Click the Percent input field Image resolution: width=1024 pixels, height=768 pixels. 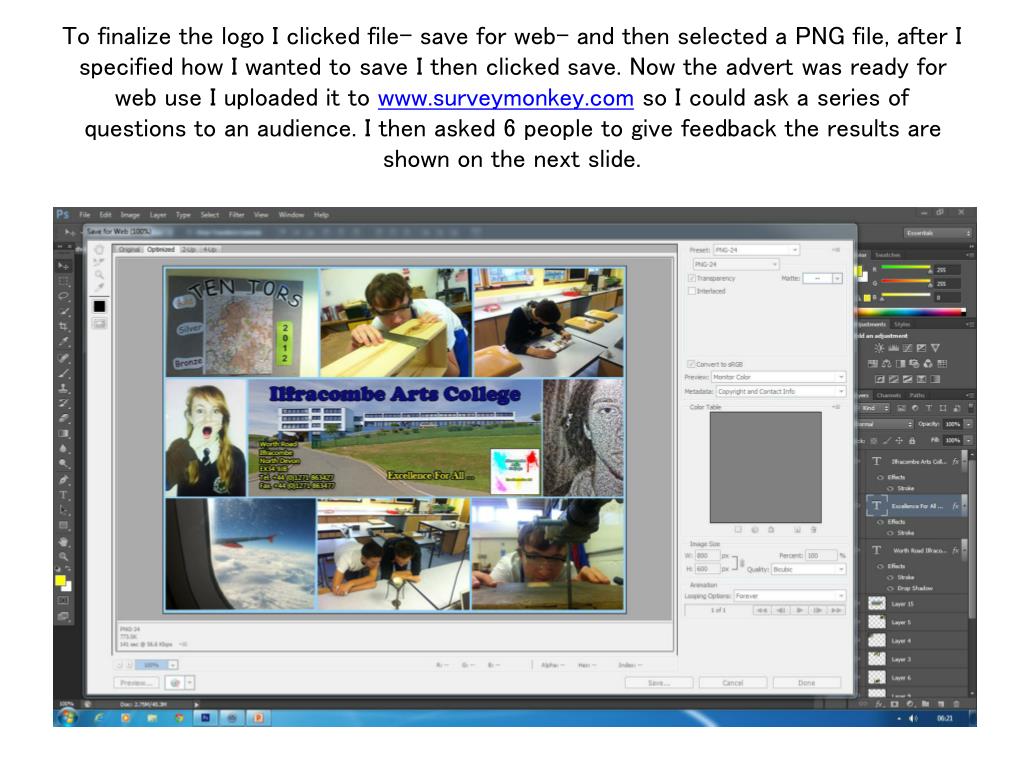821,556
